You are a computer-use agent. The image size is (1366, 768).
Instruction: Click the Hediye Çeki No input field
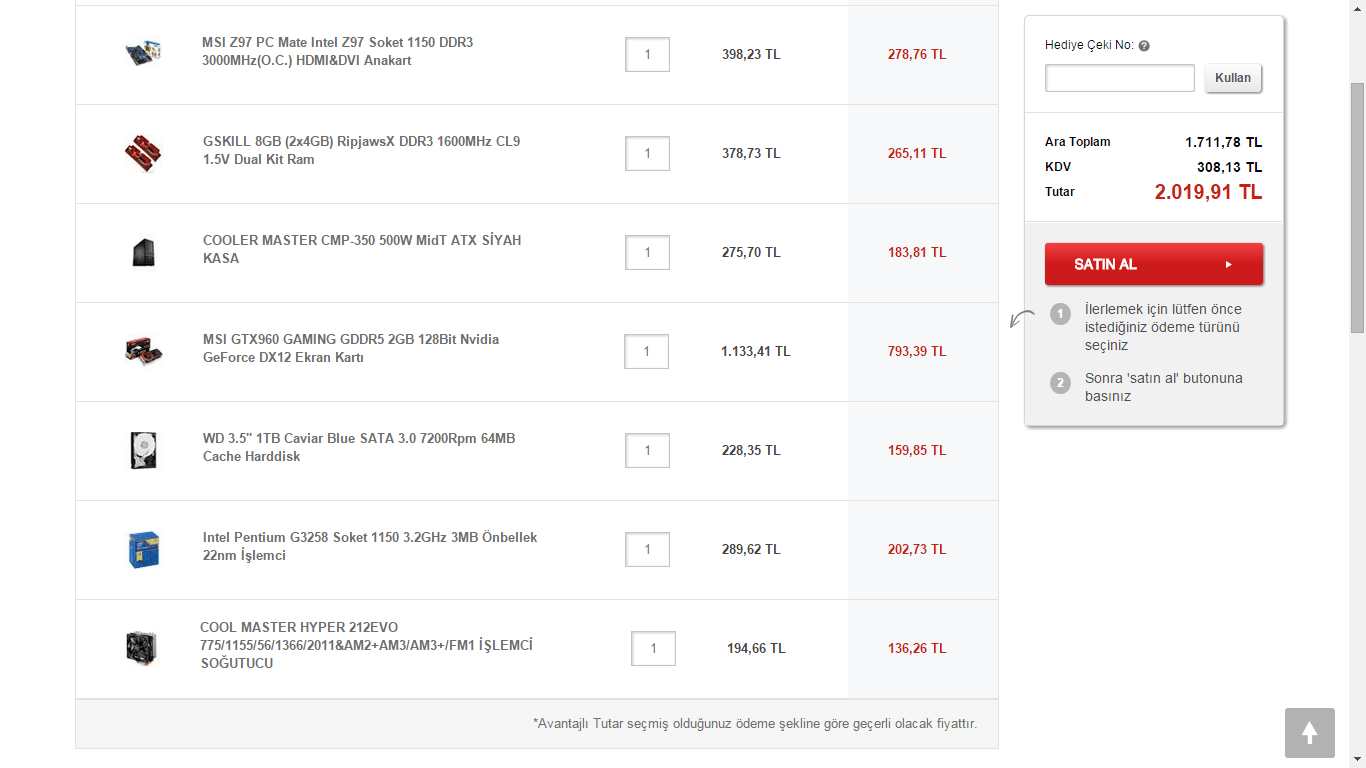[1119, 78]
